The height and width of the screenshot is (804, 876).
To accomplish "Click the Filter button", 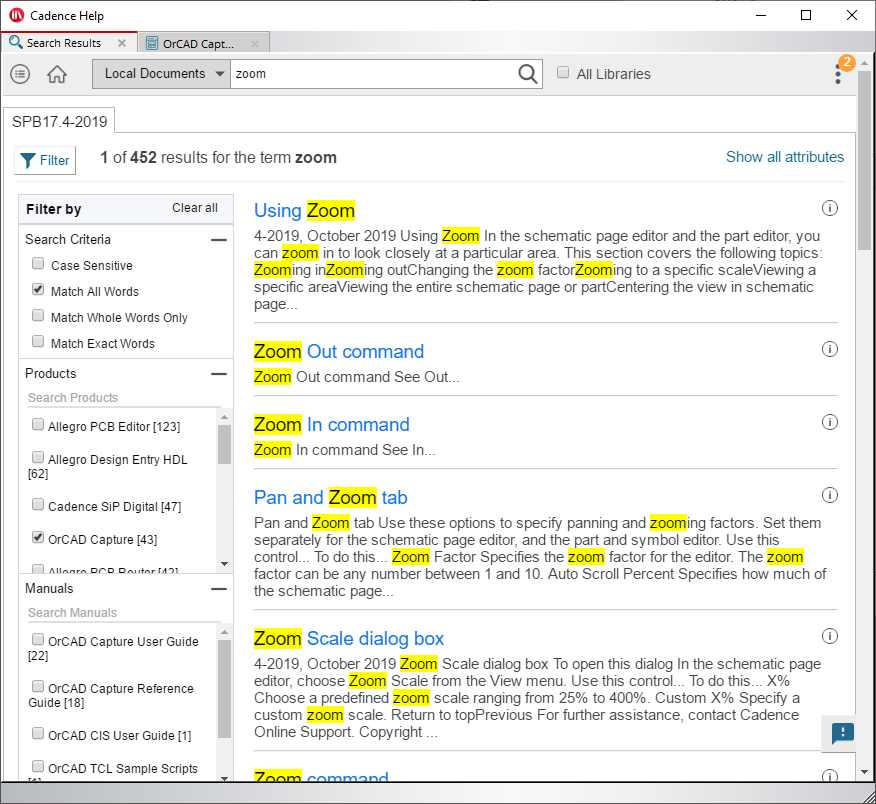I will (45, 160).
